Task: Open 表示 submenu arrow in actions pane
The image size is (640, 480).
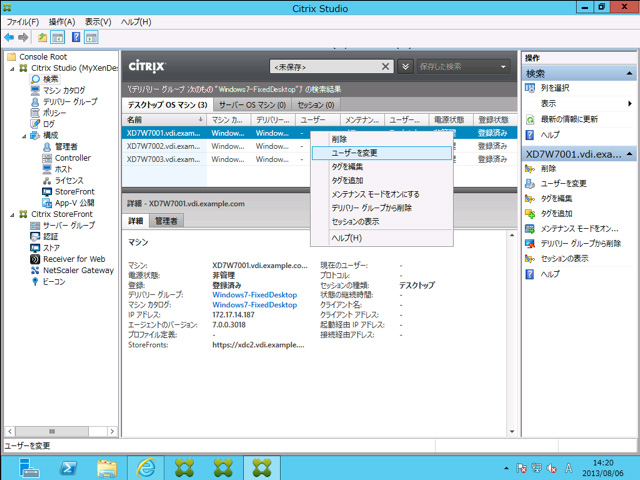Action: [x=630, y=104]
